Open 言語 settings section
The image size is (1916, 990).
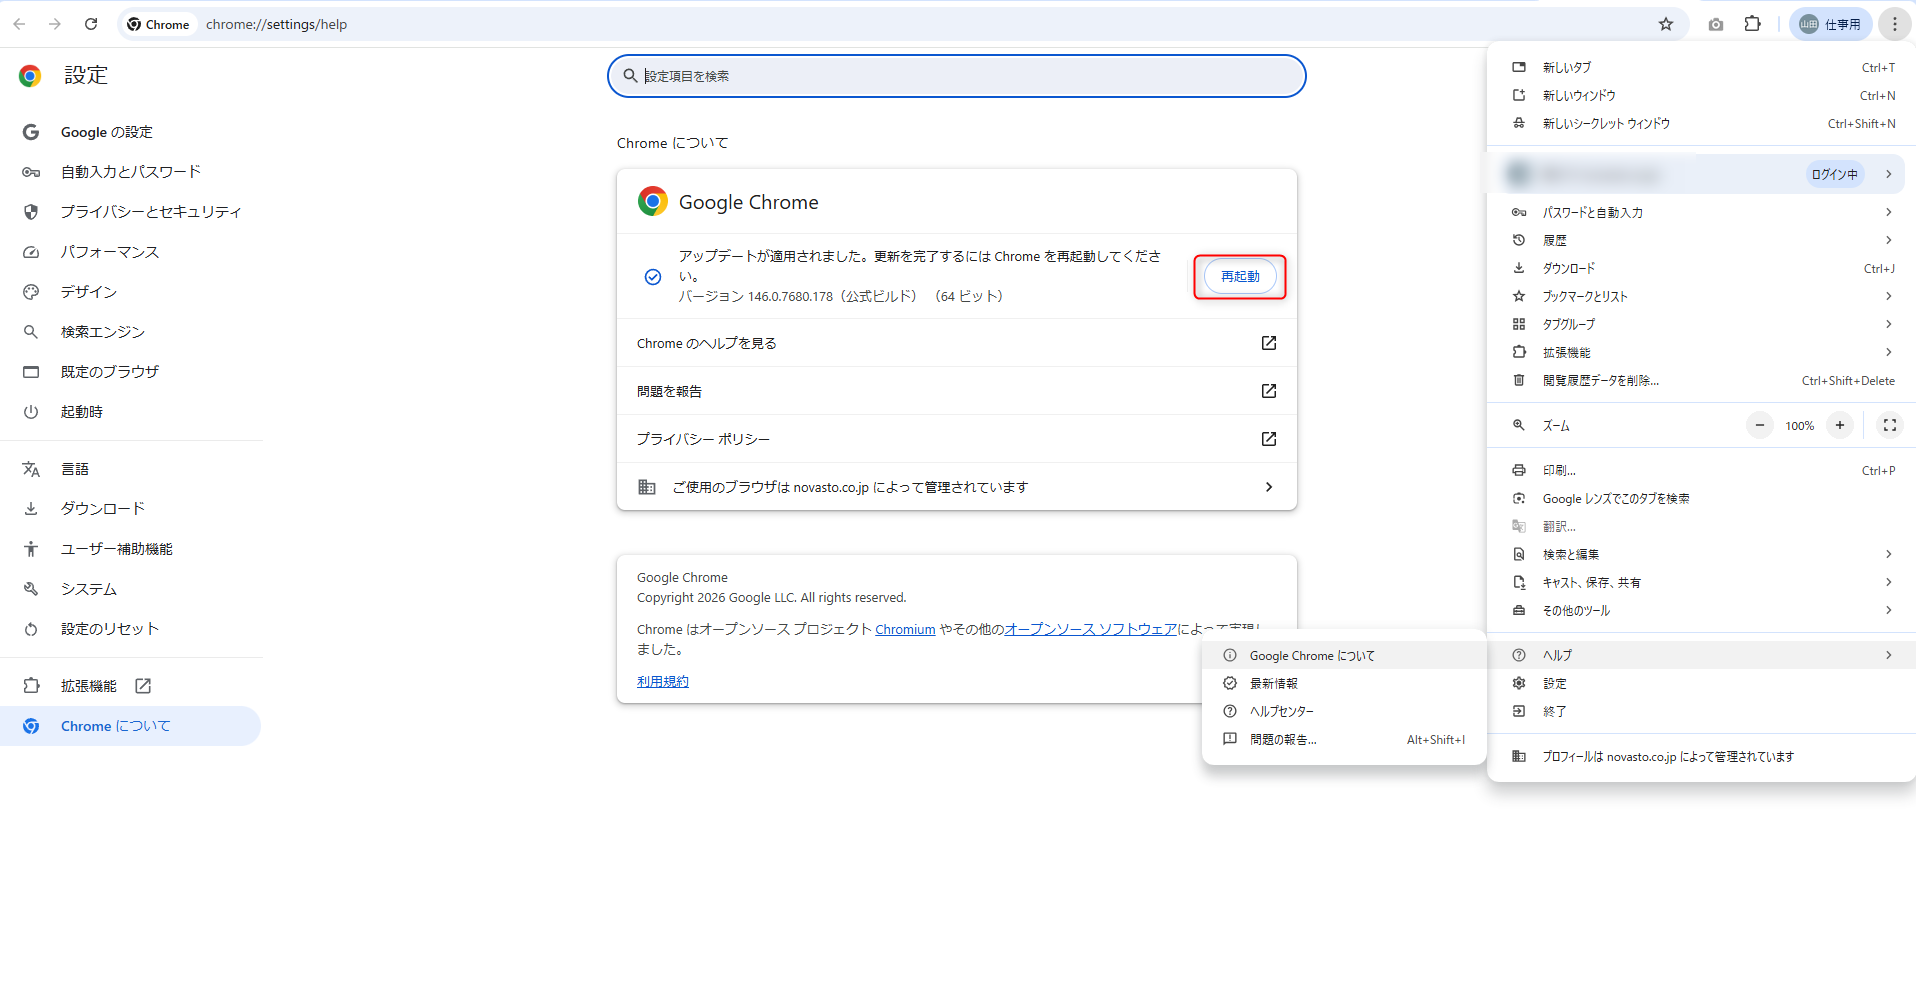tap(130, 469)
